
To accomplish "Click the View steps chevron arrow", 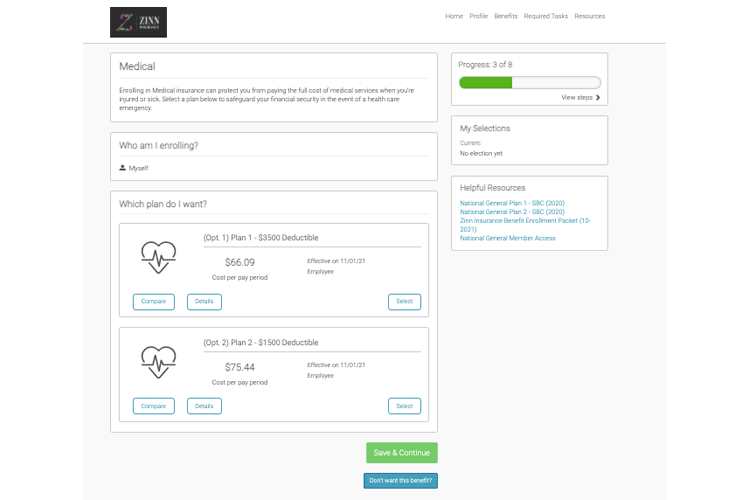I will (x=598, y=98).
